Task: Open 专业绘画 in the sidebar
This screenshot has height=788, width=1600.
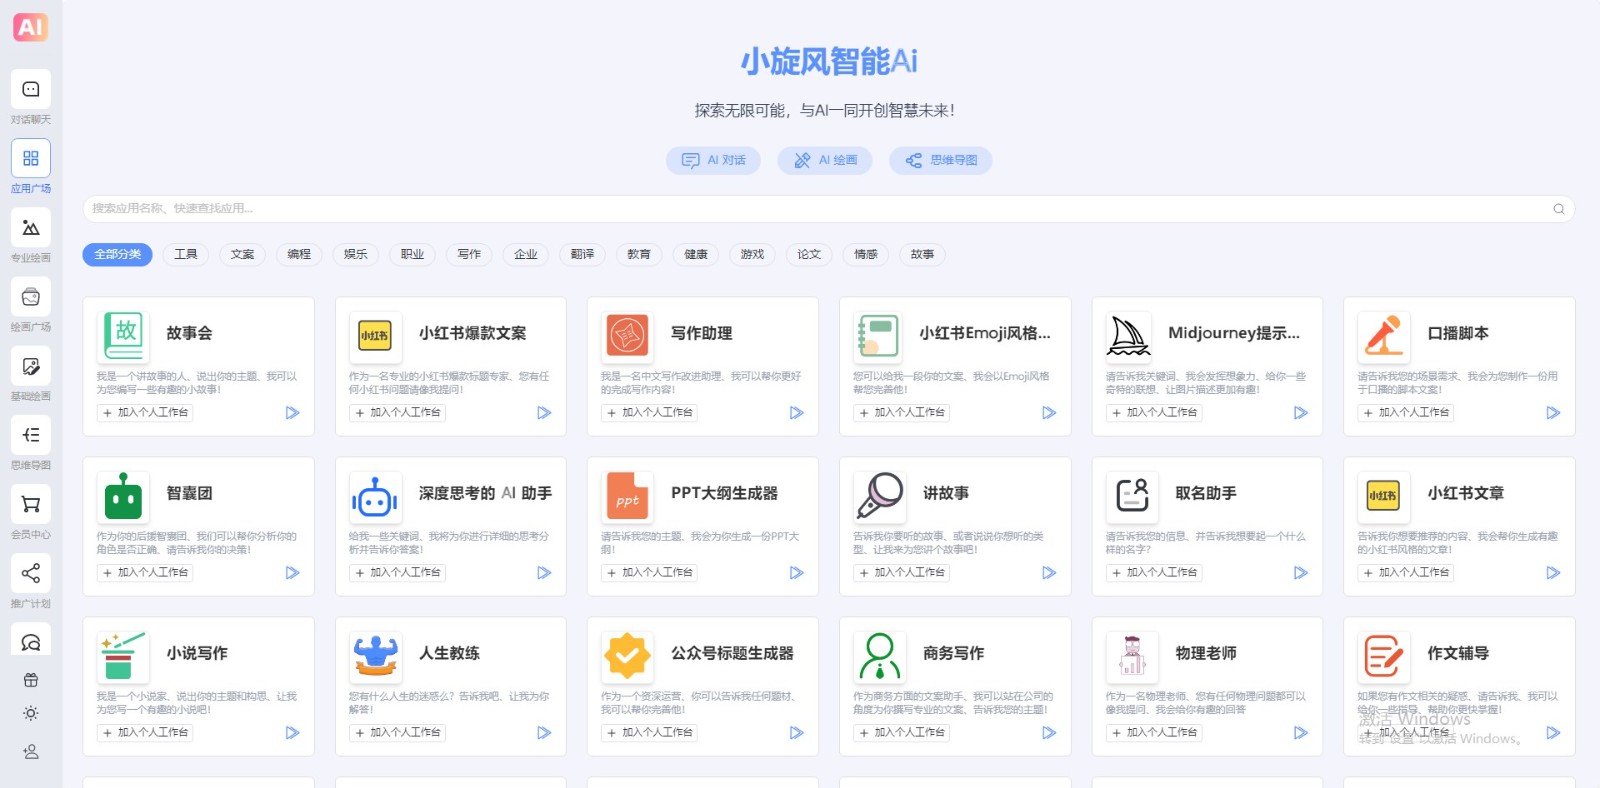Action: tap(31, 228)
